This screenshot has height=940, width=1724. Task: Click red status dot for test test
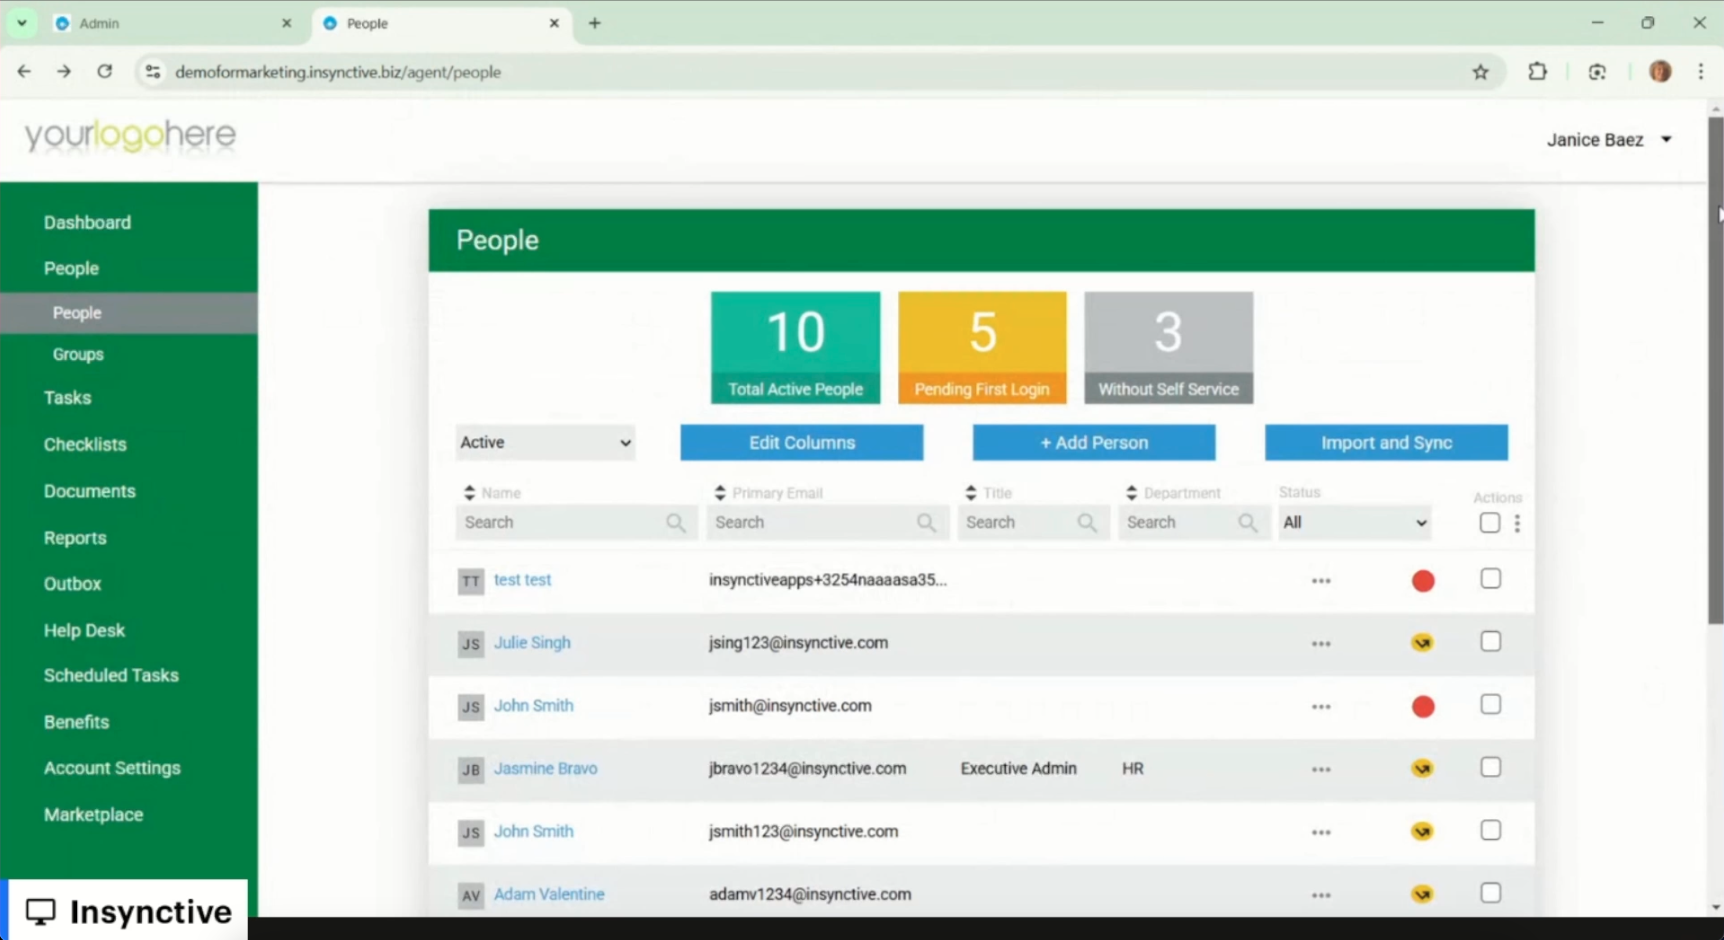pyautogui.click(x=1423, y=581)
